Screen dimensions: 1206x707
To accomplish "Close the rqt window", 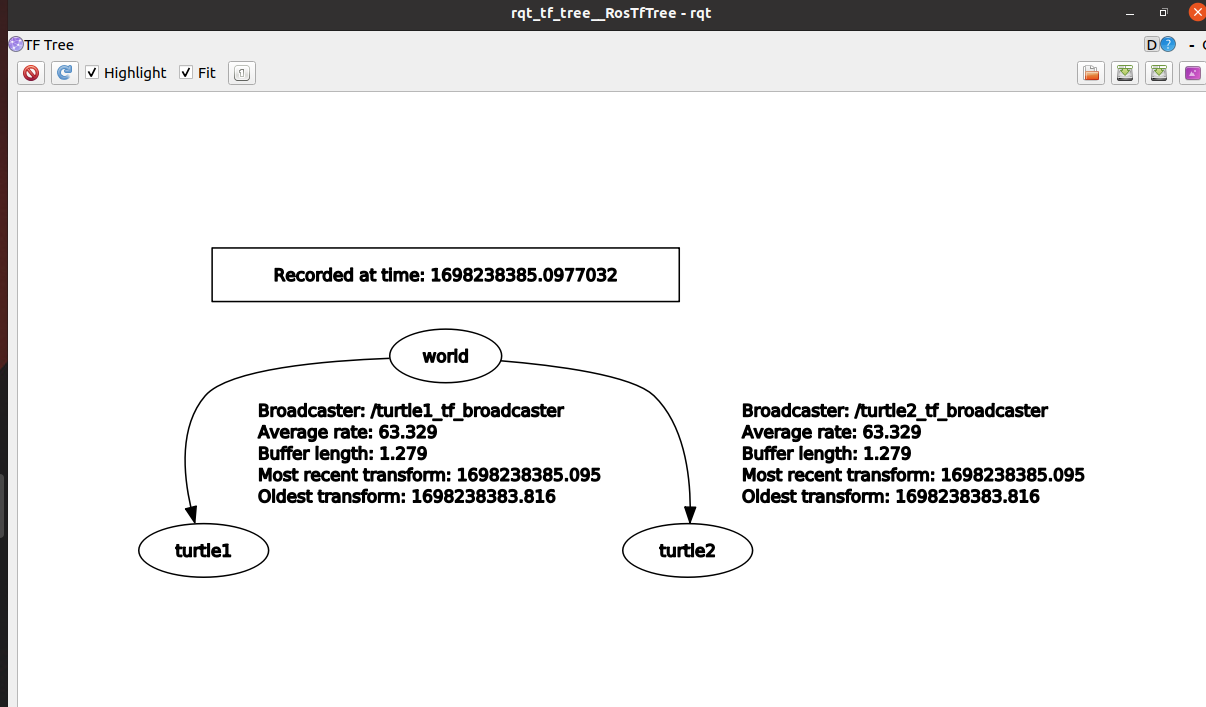I will point(1196,13).
